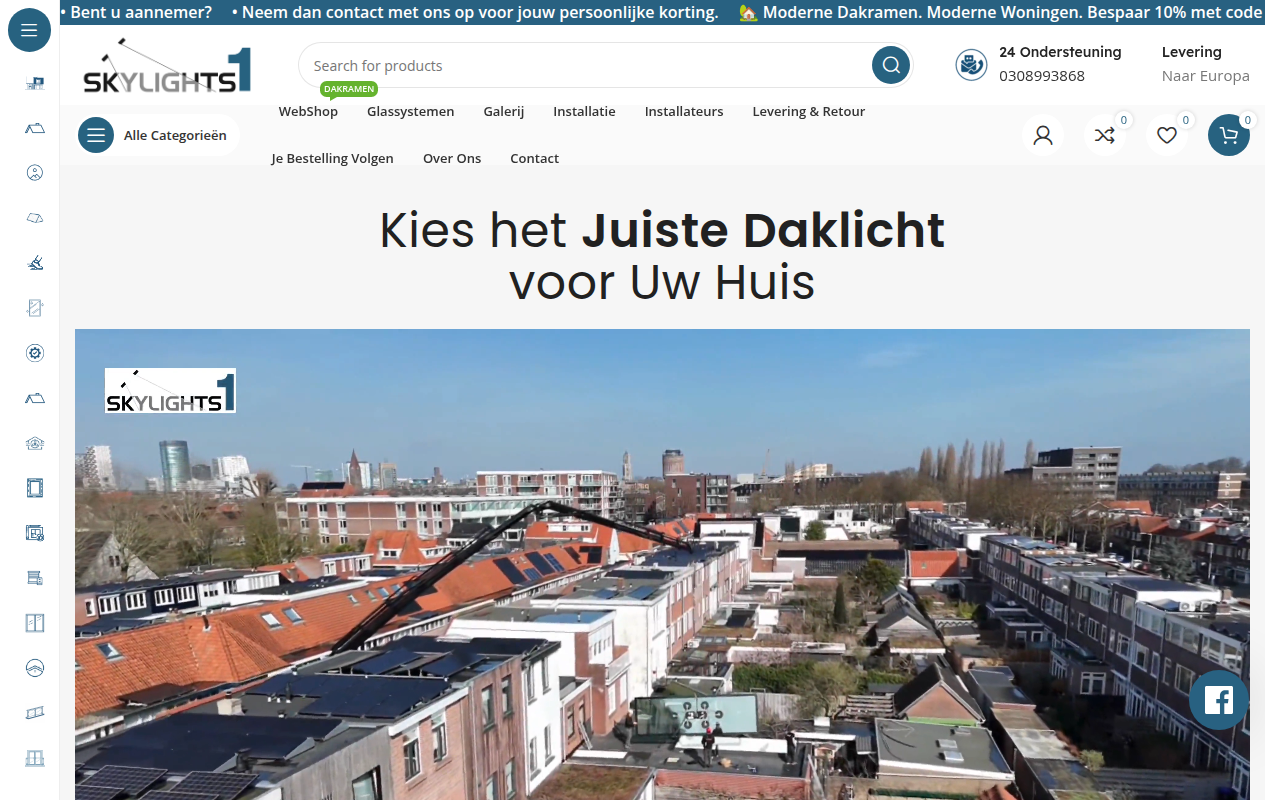Click the phone number 0308993868
1280x800 pixels.
click(1042, 76)
